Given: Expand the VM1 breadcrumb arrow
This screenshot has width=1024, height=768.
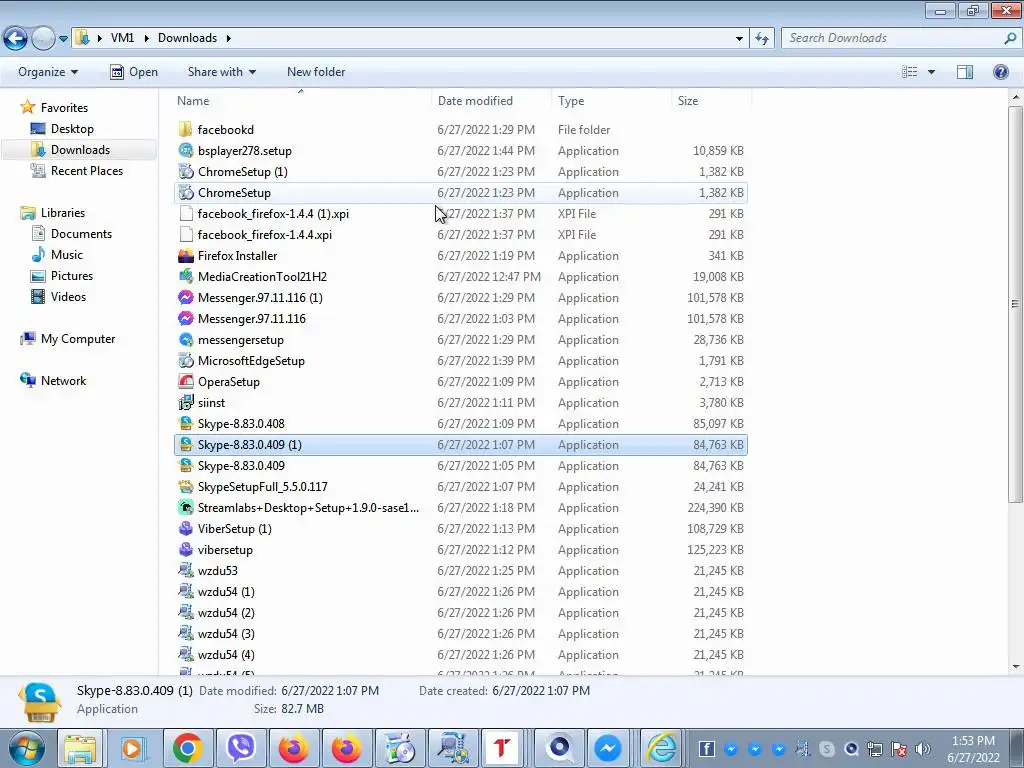Looking at the screenshot, I should coord(145,38).
